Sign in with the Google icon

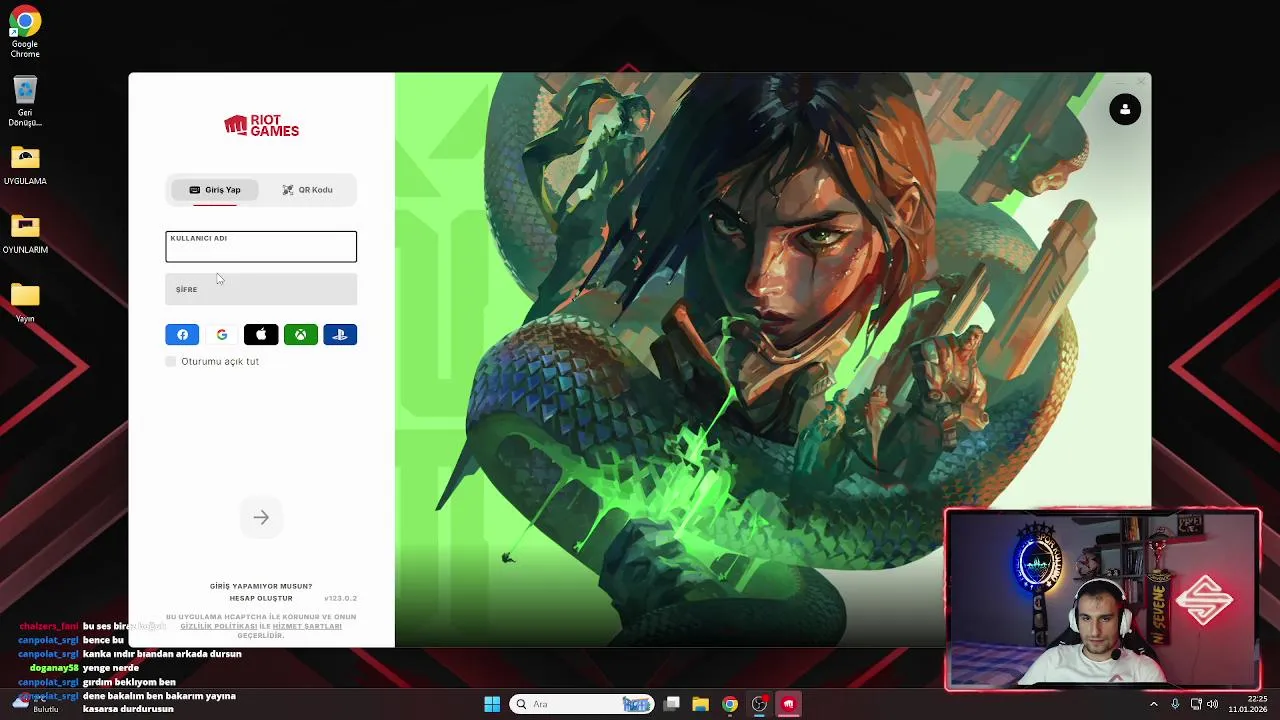pos(221,335)
